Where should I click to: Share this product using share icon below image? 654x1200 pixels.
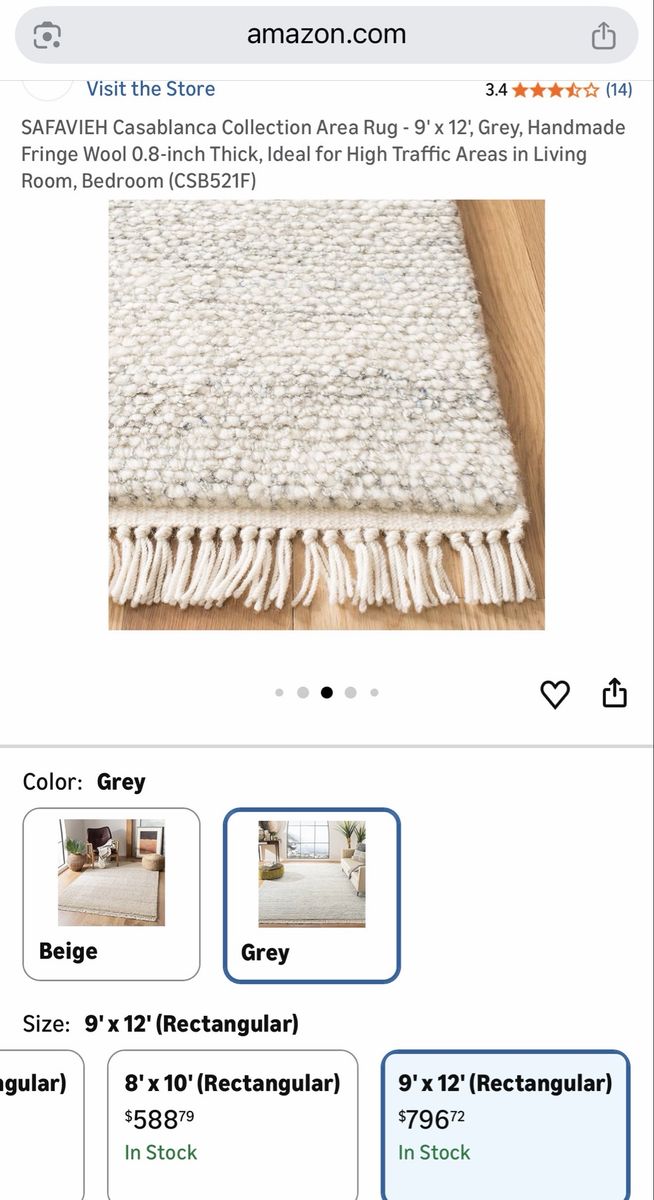point(614,693)
